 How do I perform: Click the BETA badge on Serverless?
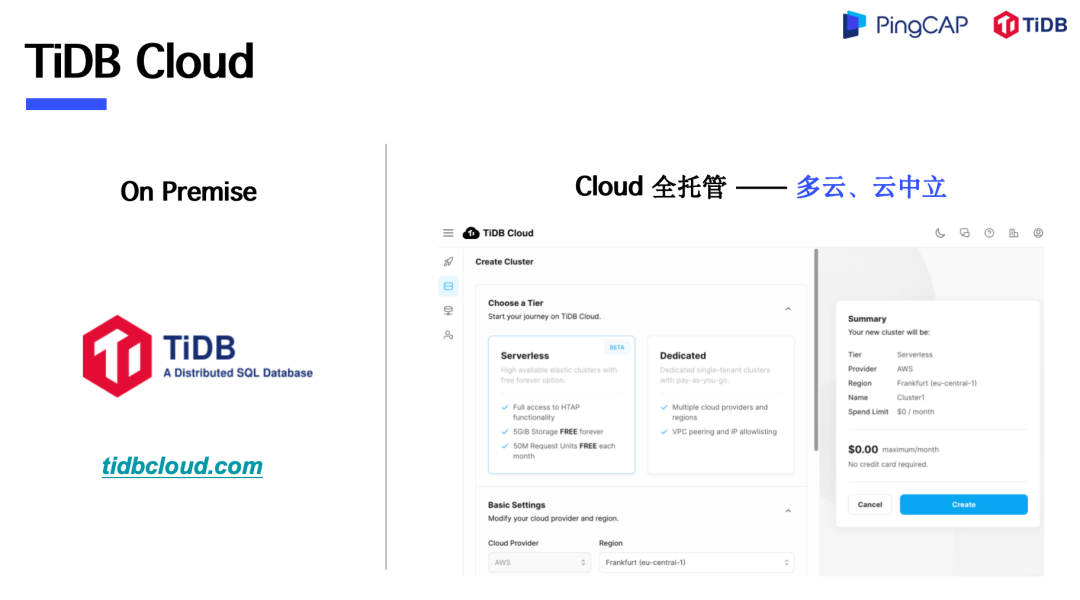tap(616, 347)
